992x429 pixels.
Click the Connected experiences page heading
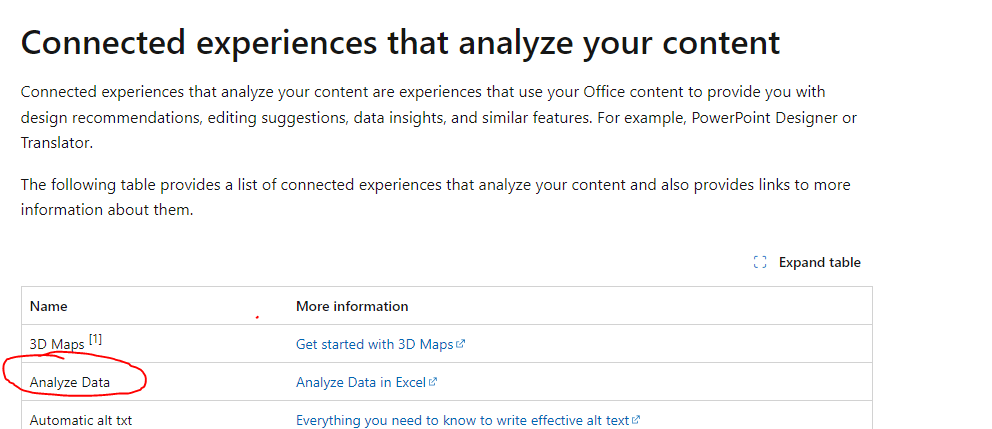(x=400, y=43)
